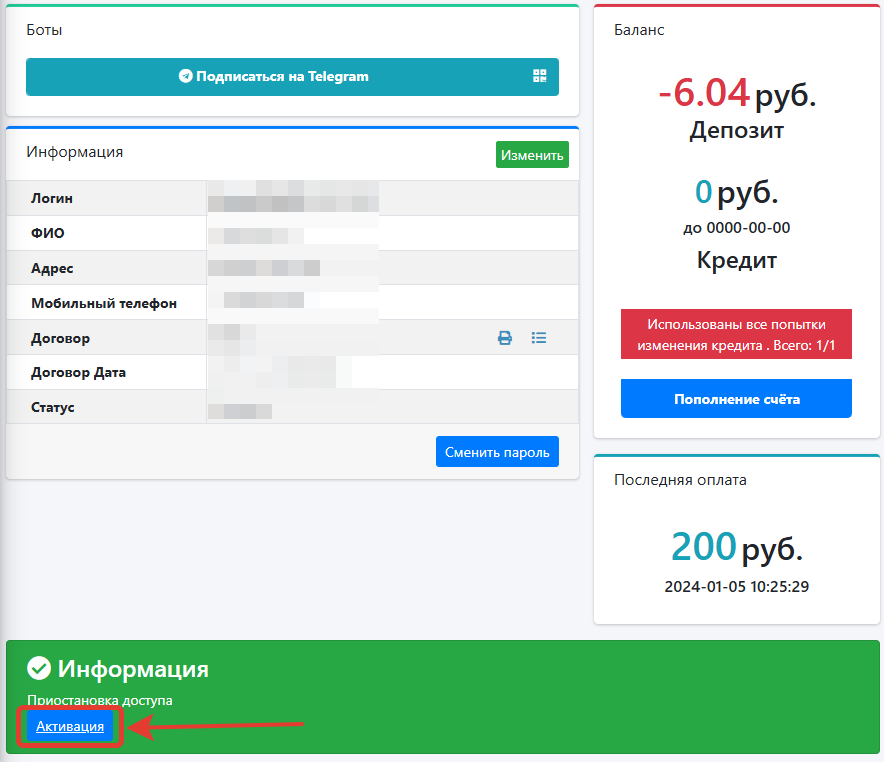Click the Последняя оплата heading
Image resolution: width=884 pixels, height=762 pixels.
coord(680,480)
